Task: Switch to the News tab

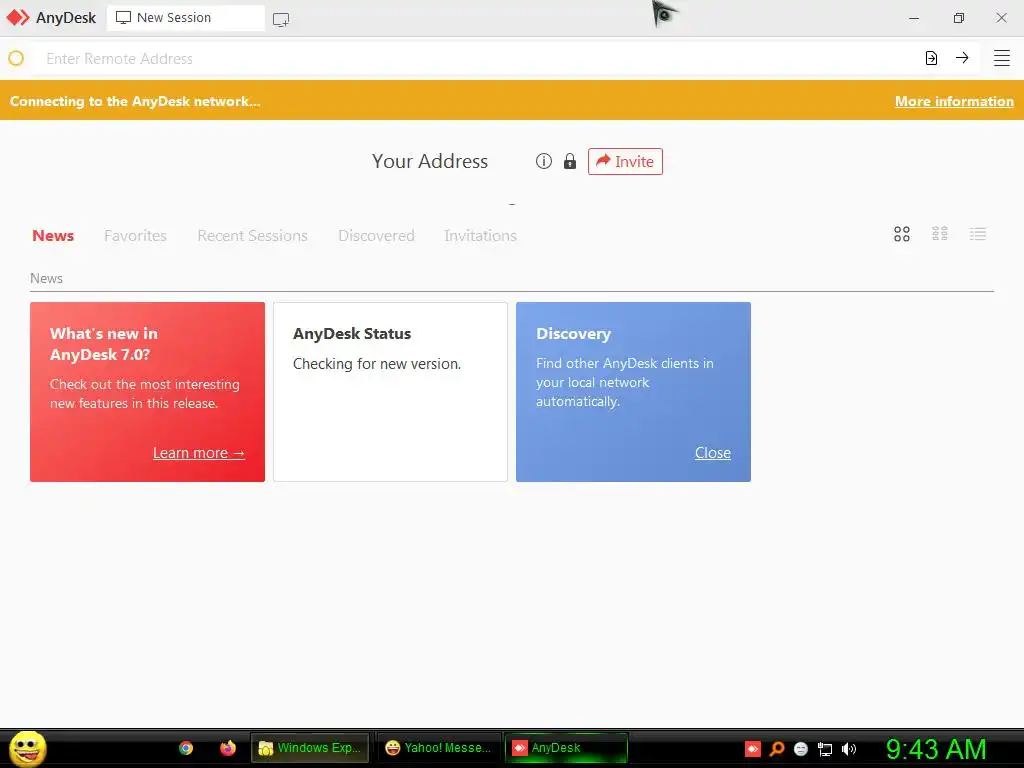Action: [x=53, y=236]
